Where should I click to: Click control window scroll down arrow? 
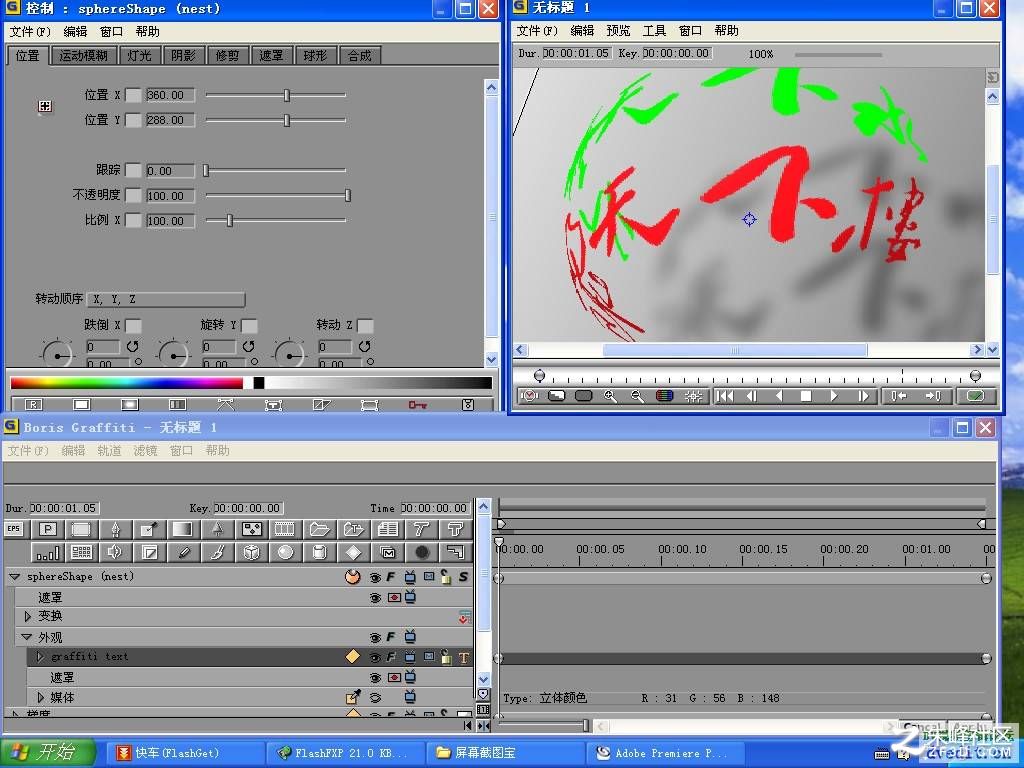(x=492, y=359)
